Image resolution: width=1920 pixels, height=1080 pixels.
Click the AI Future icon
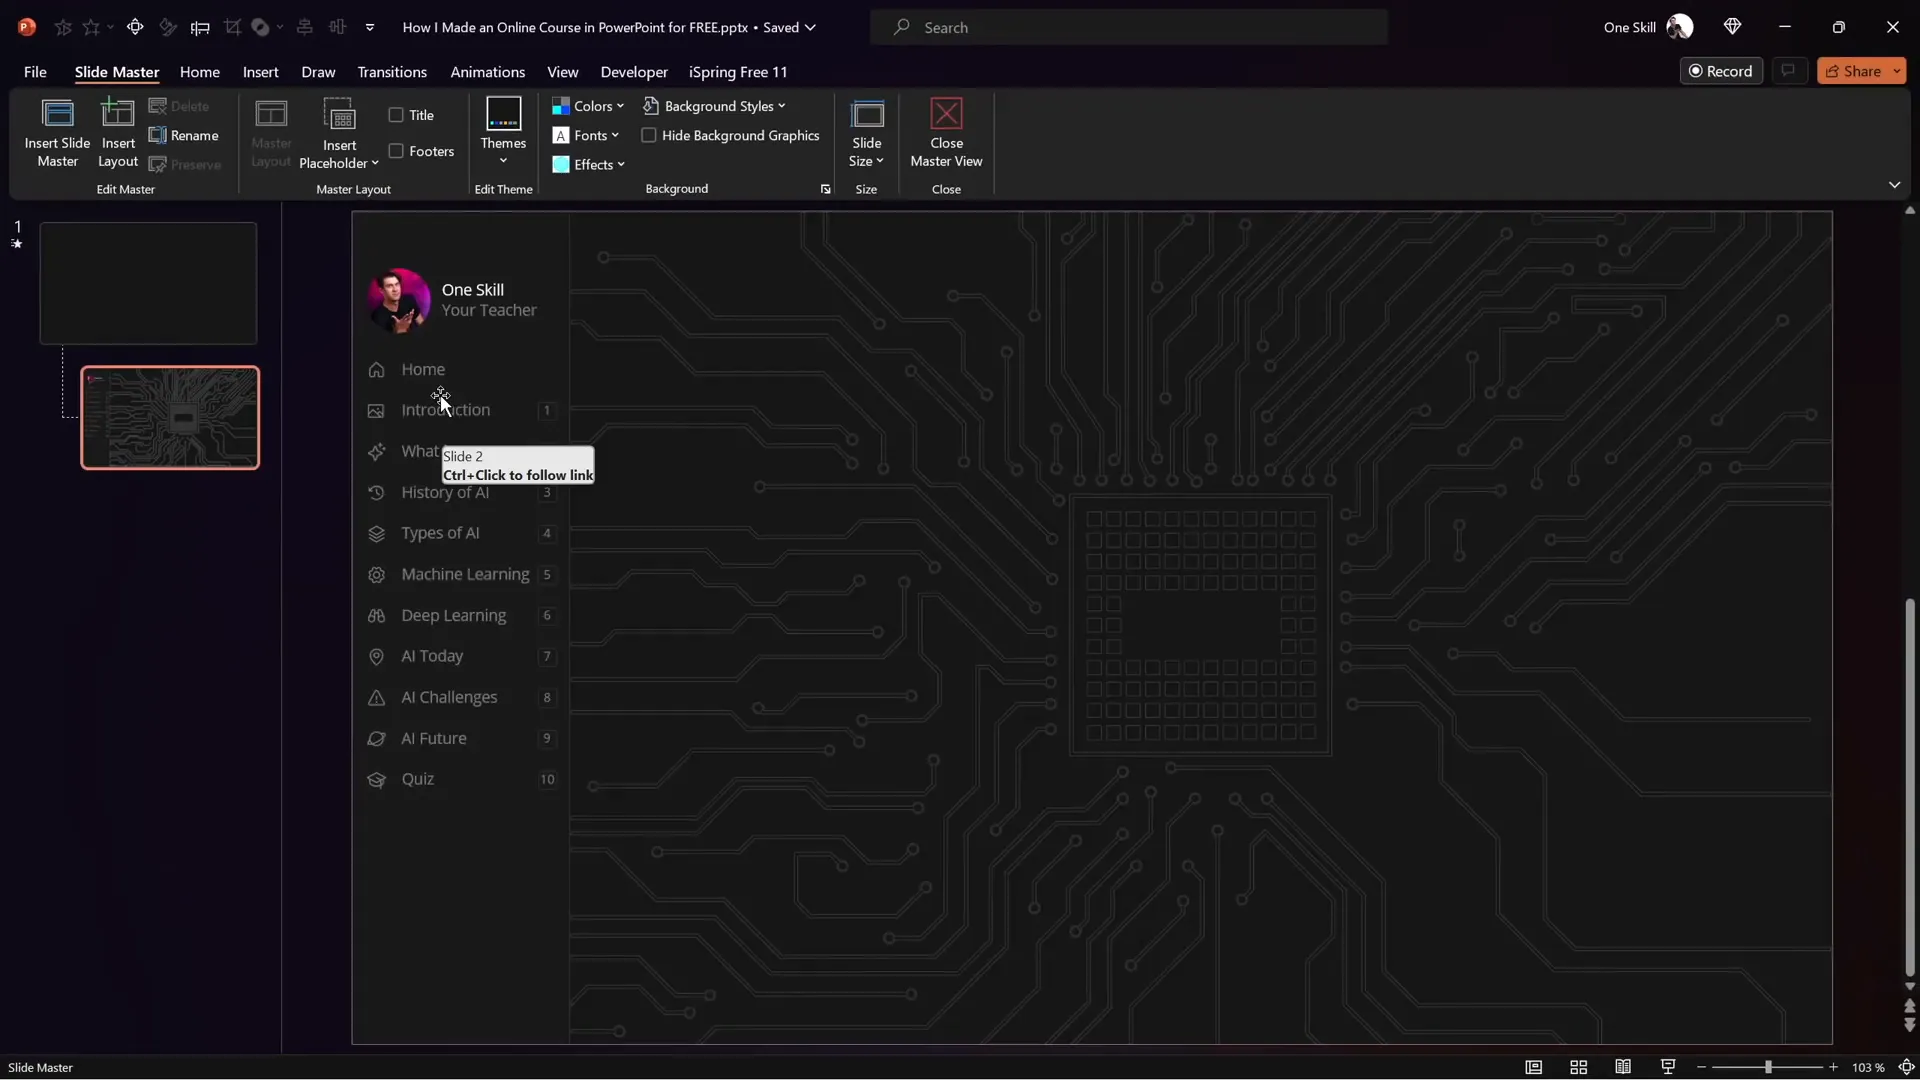coord(376,739)
